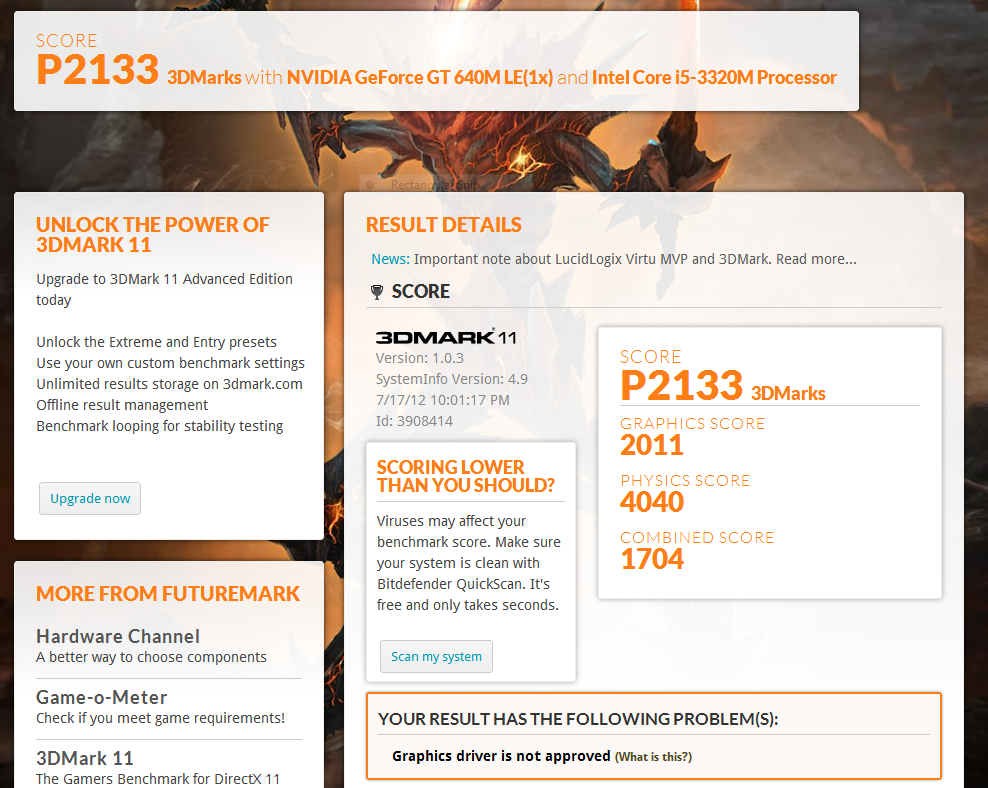Click 'Unlock the Extreme and Entry presets' line
988x788 pixels.
tap(156, 342)
